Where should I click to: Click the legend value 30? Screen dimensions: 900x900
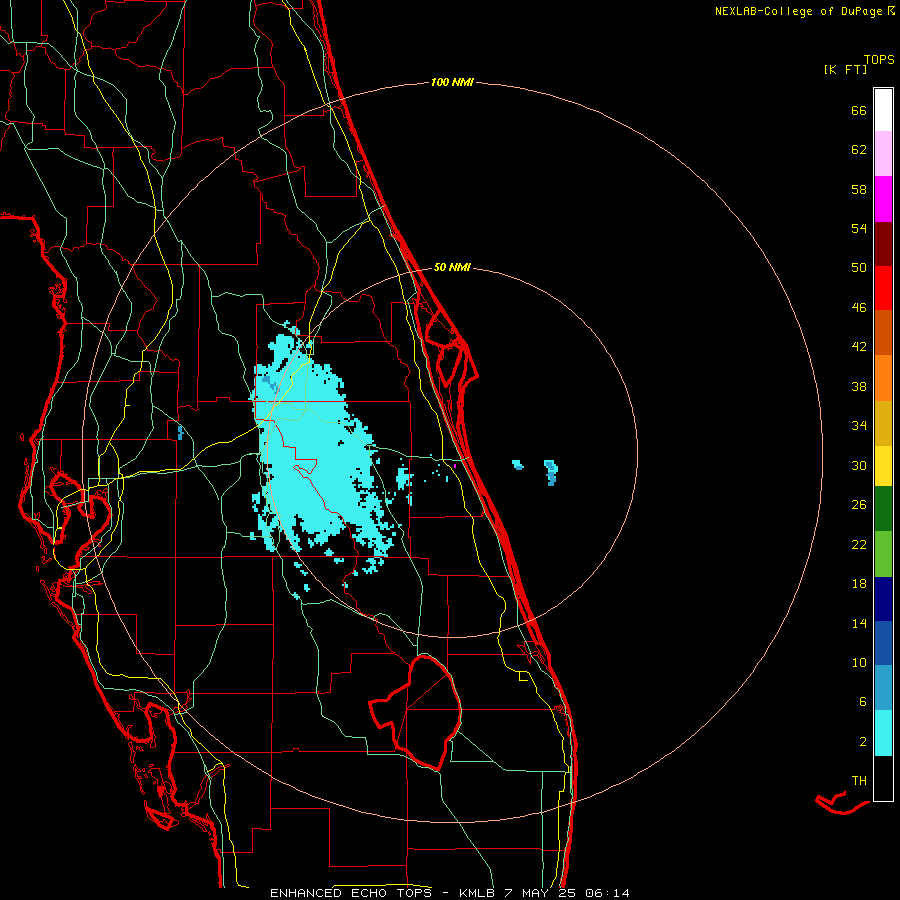[859, 465]
